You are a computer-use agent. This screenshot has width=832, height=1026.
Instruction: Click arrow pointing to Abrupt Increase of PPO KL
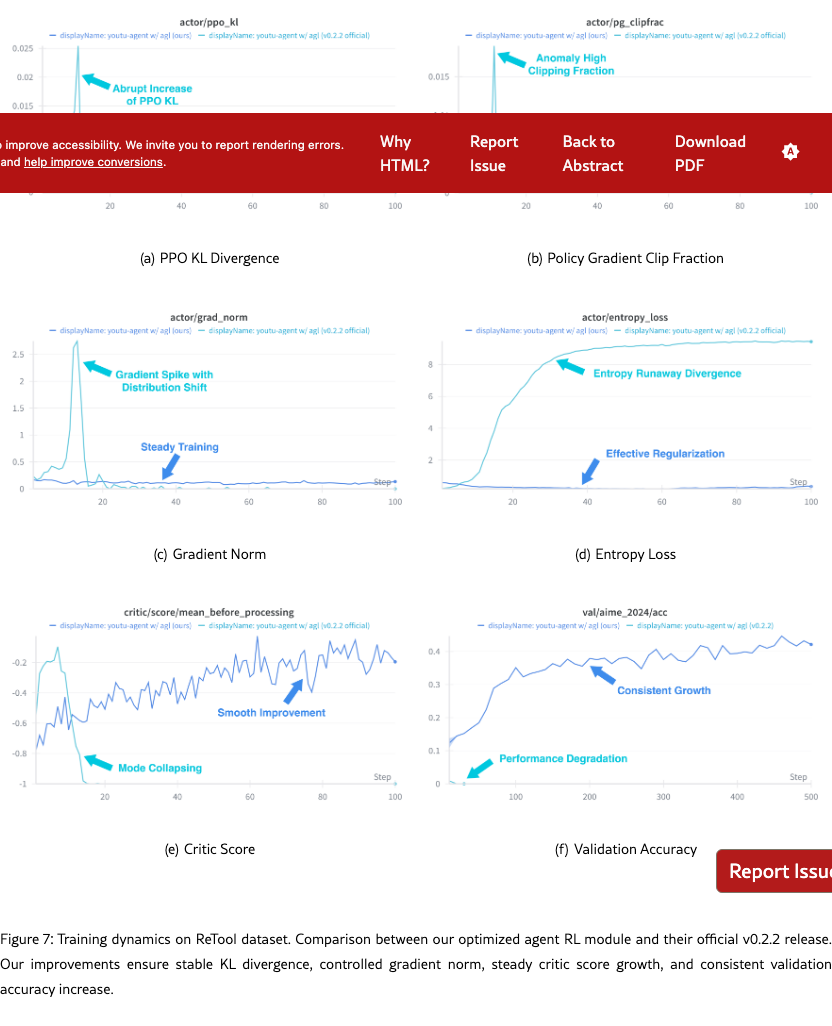point(95,78)
